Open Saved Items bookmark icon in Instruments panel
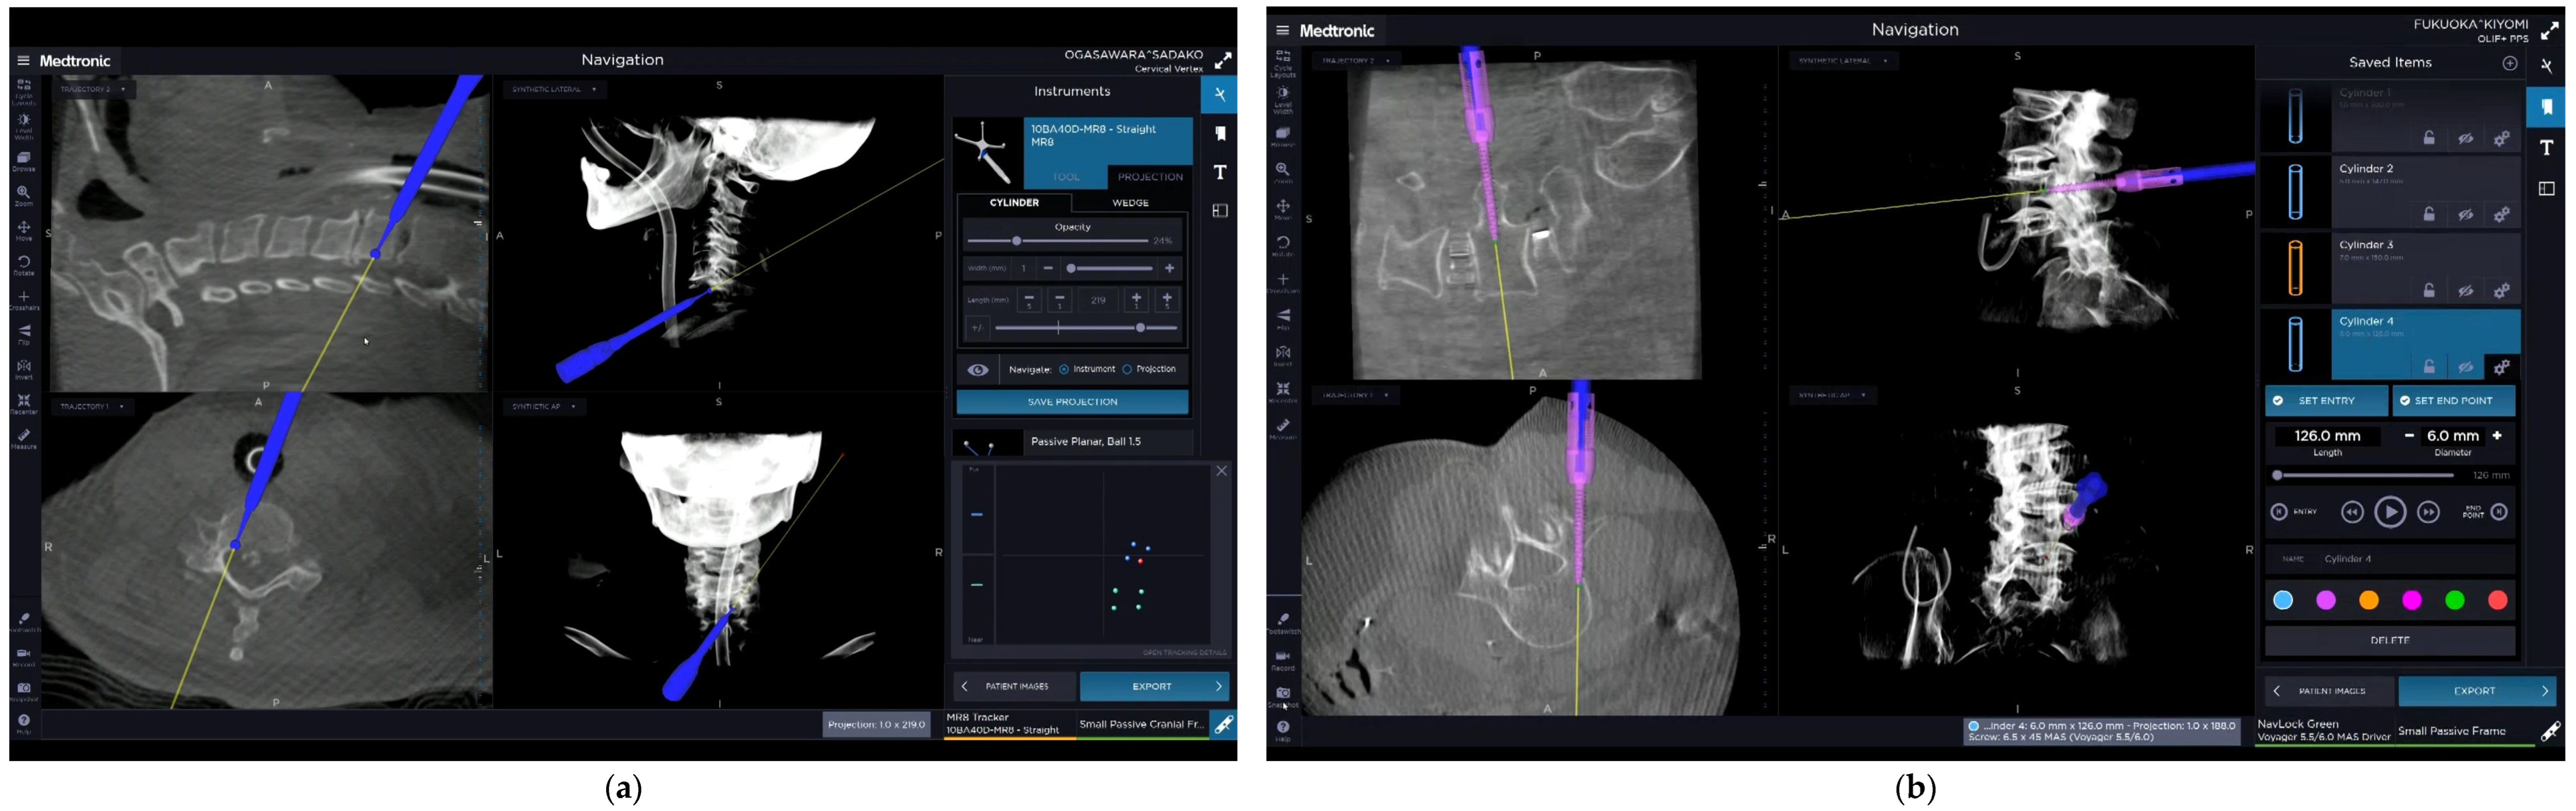Image resolution: width=2576 pixels, height=811 pixels. click(1220, 133)
